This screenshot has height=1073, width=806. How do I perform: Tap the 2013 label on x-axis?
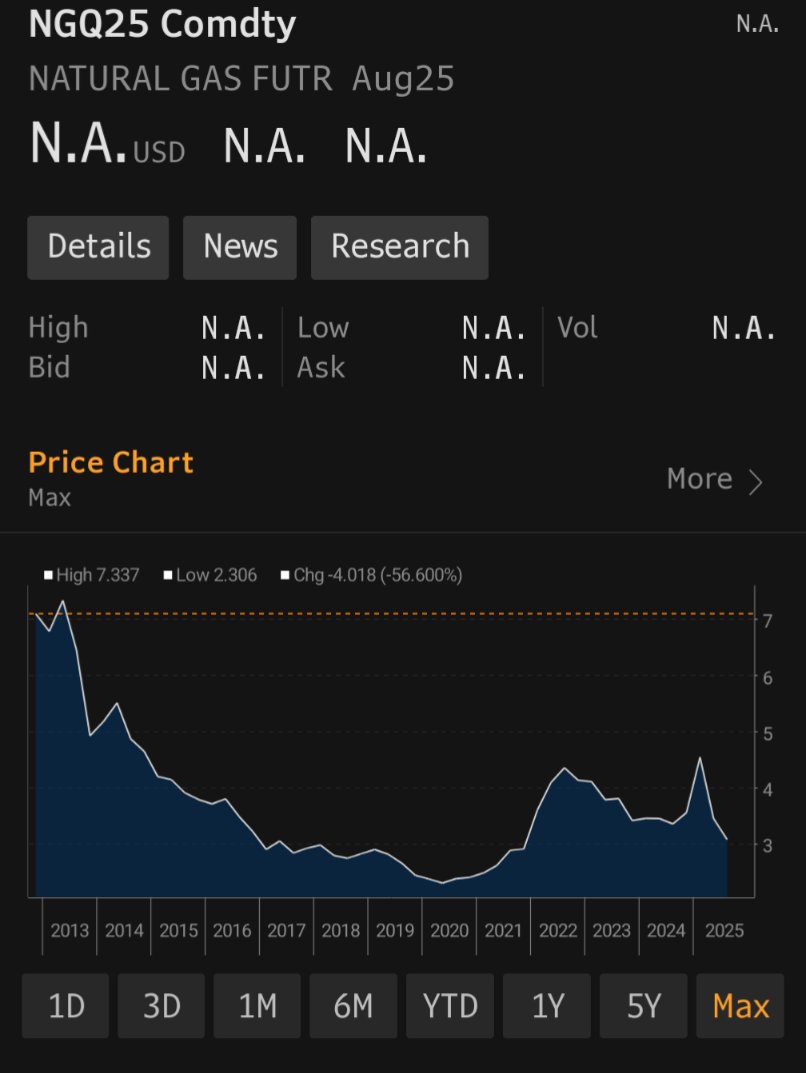(69, 931)
